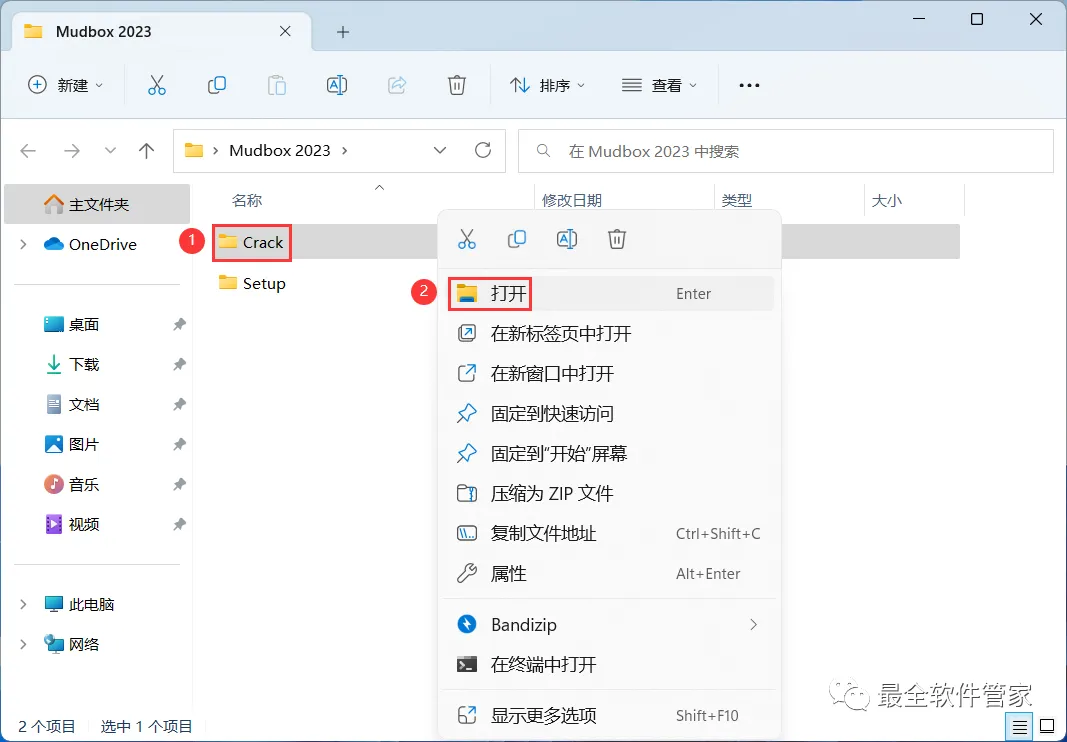Click the toolbar Delete trash icon
Image resolution: width=1067 pixels, height=742 pixels.
[x=457, y=85]
